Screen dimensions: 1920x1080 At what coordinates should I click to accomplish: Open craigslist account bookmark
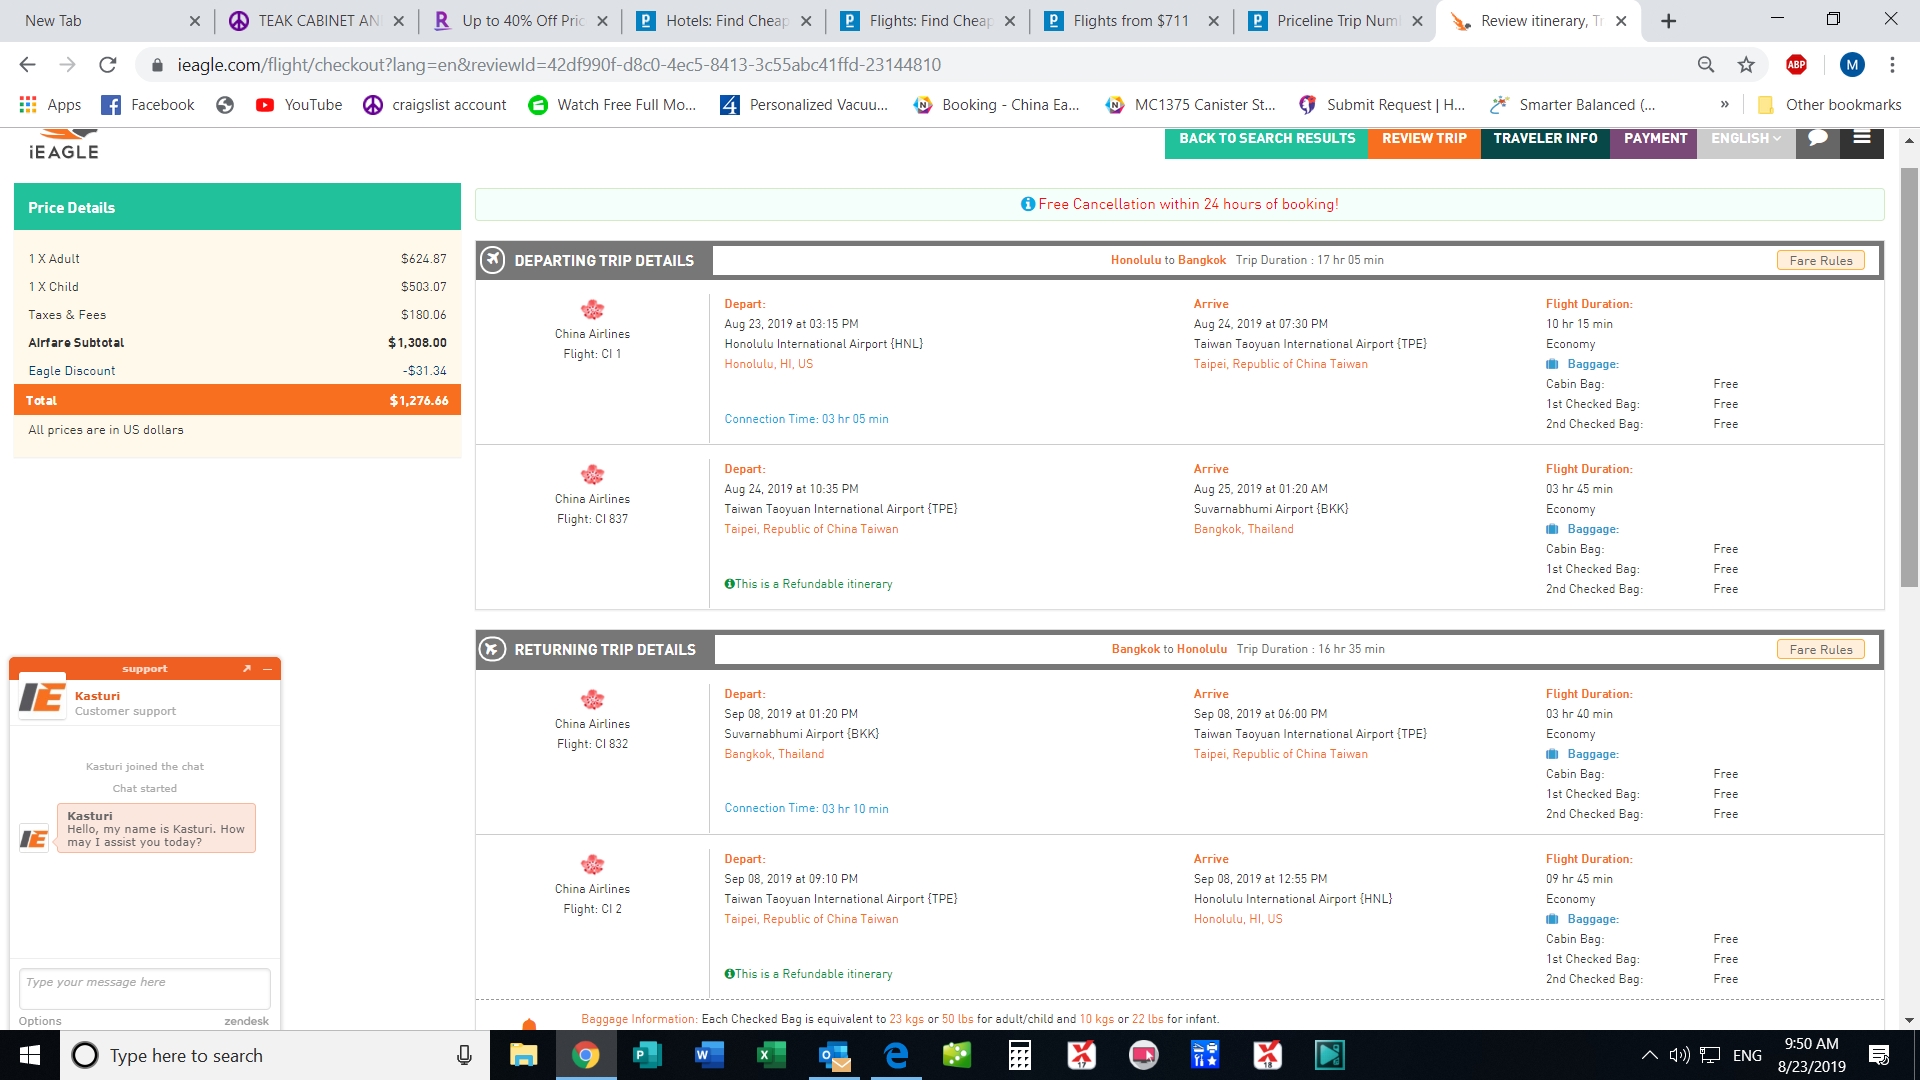435,105
